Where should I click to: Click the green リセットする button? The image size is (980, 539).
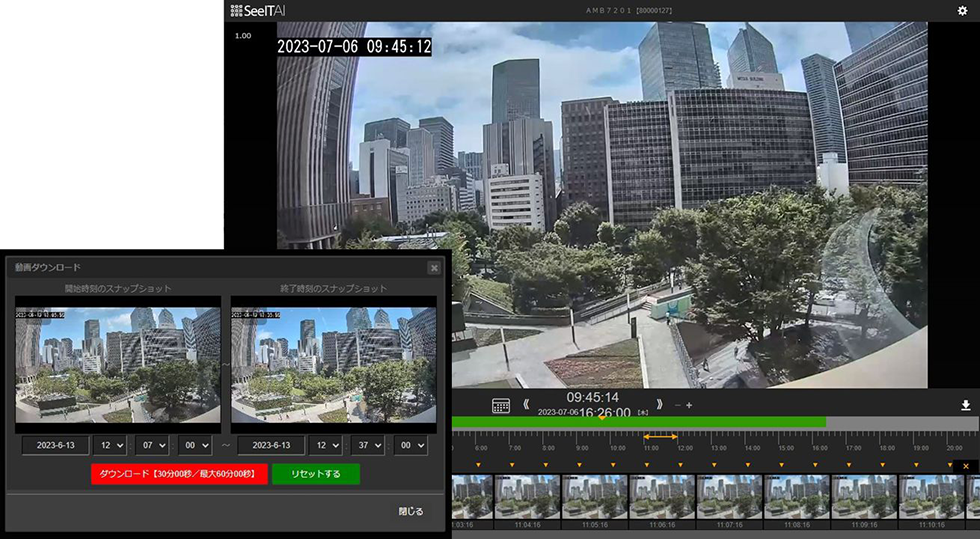[x=315, y=474]
